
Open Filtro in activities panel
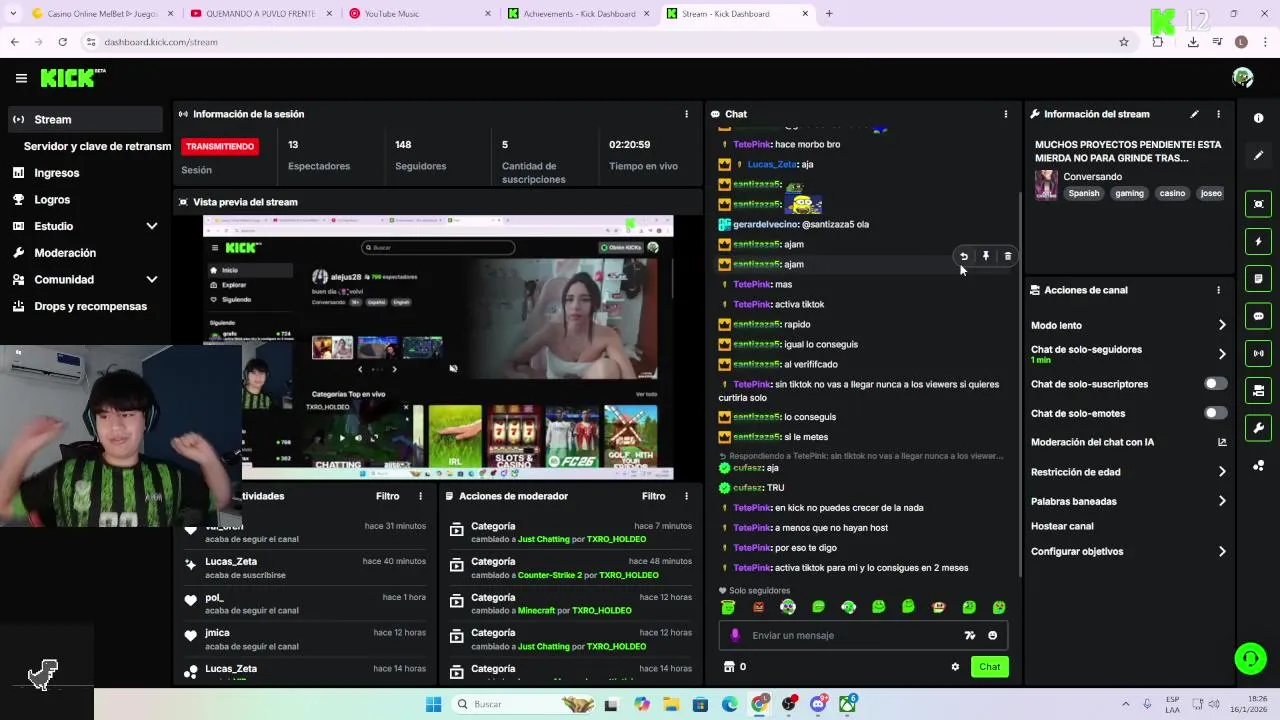coord(387,496)
